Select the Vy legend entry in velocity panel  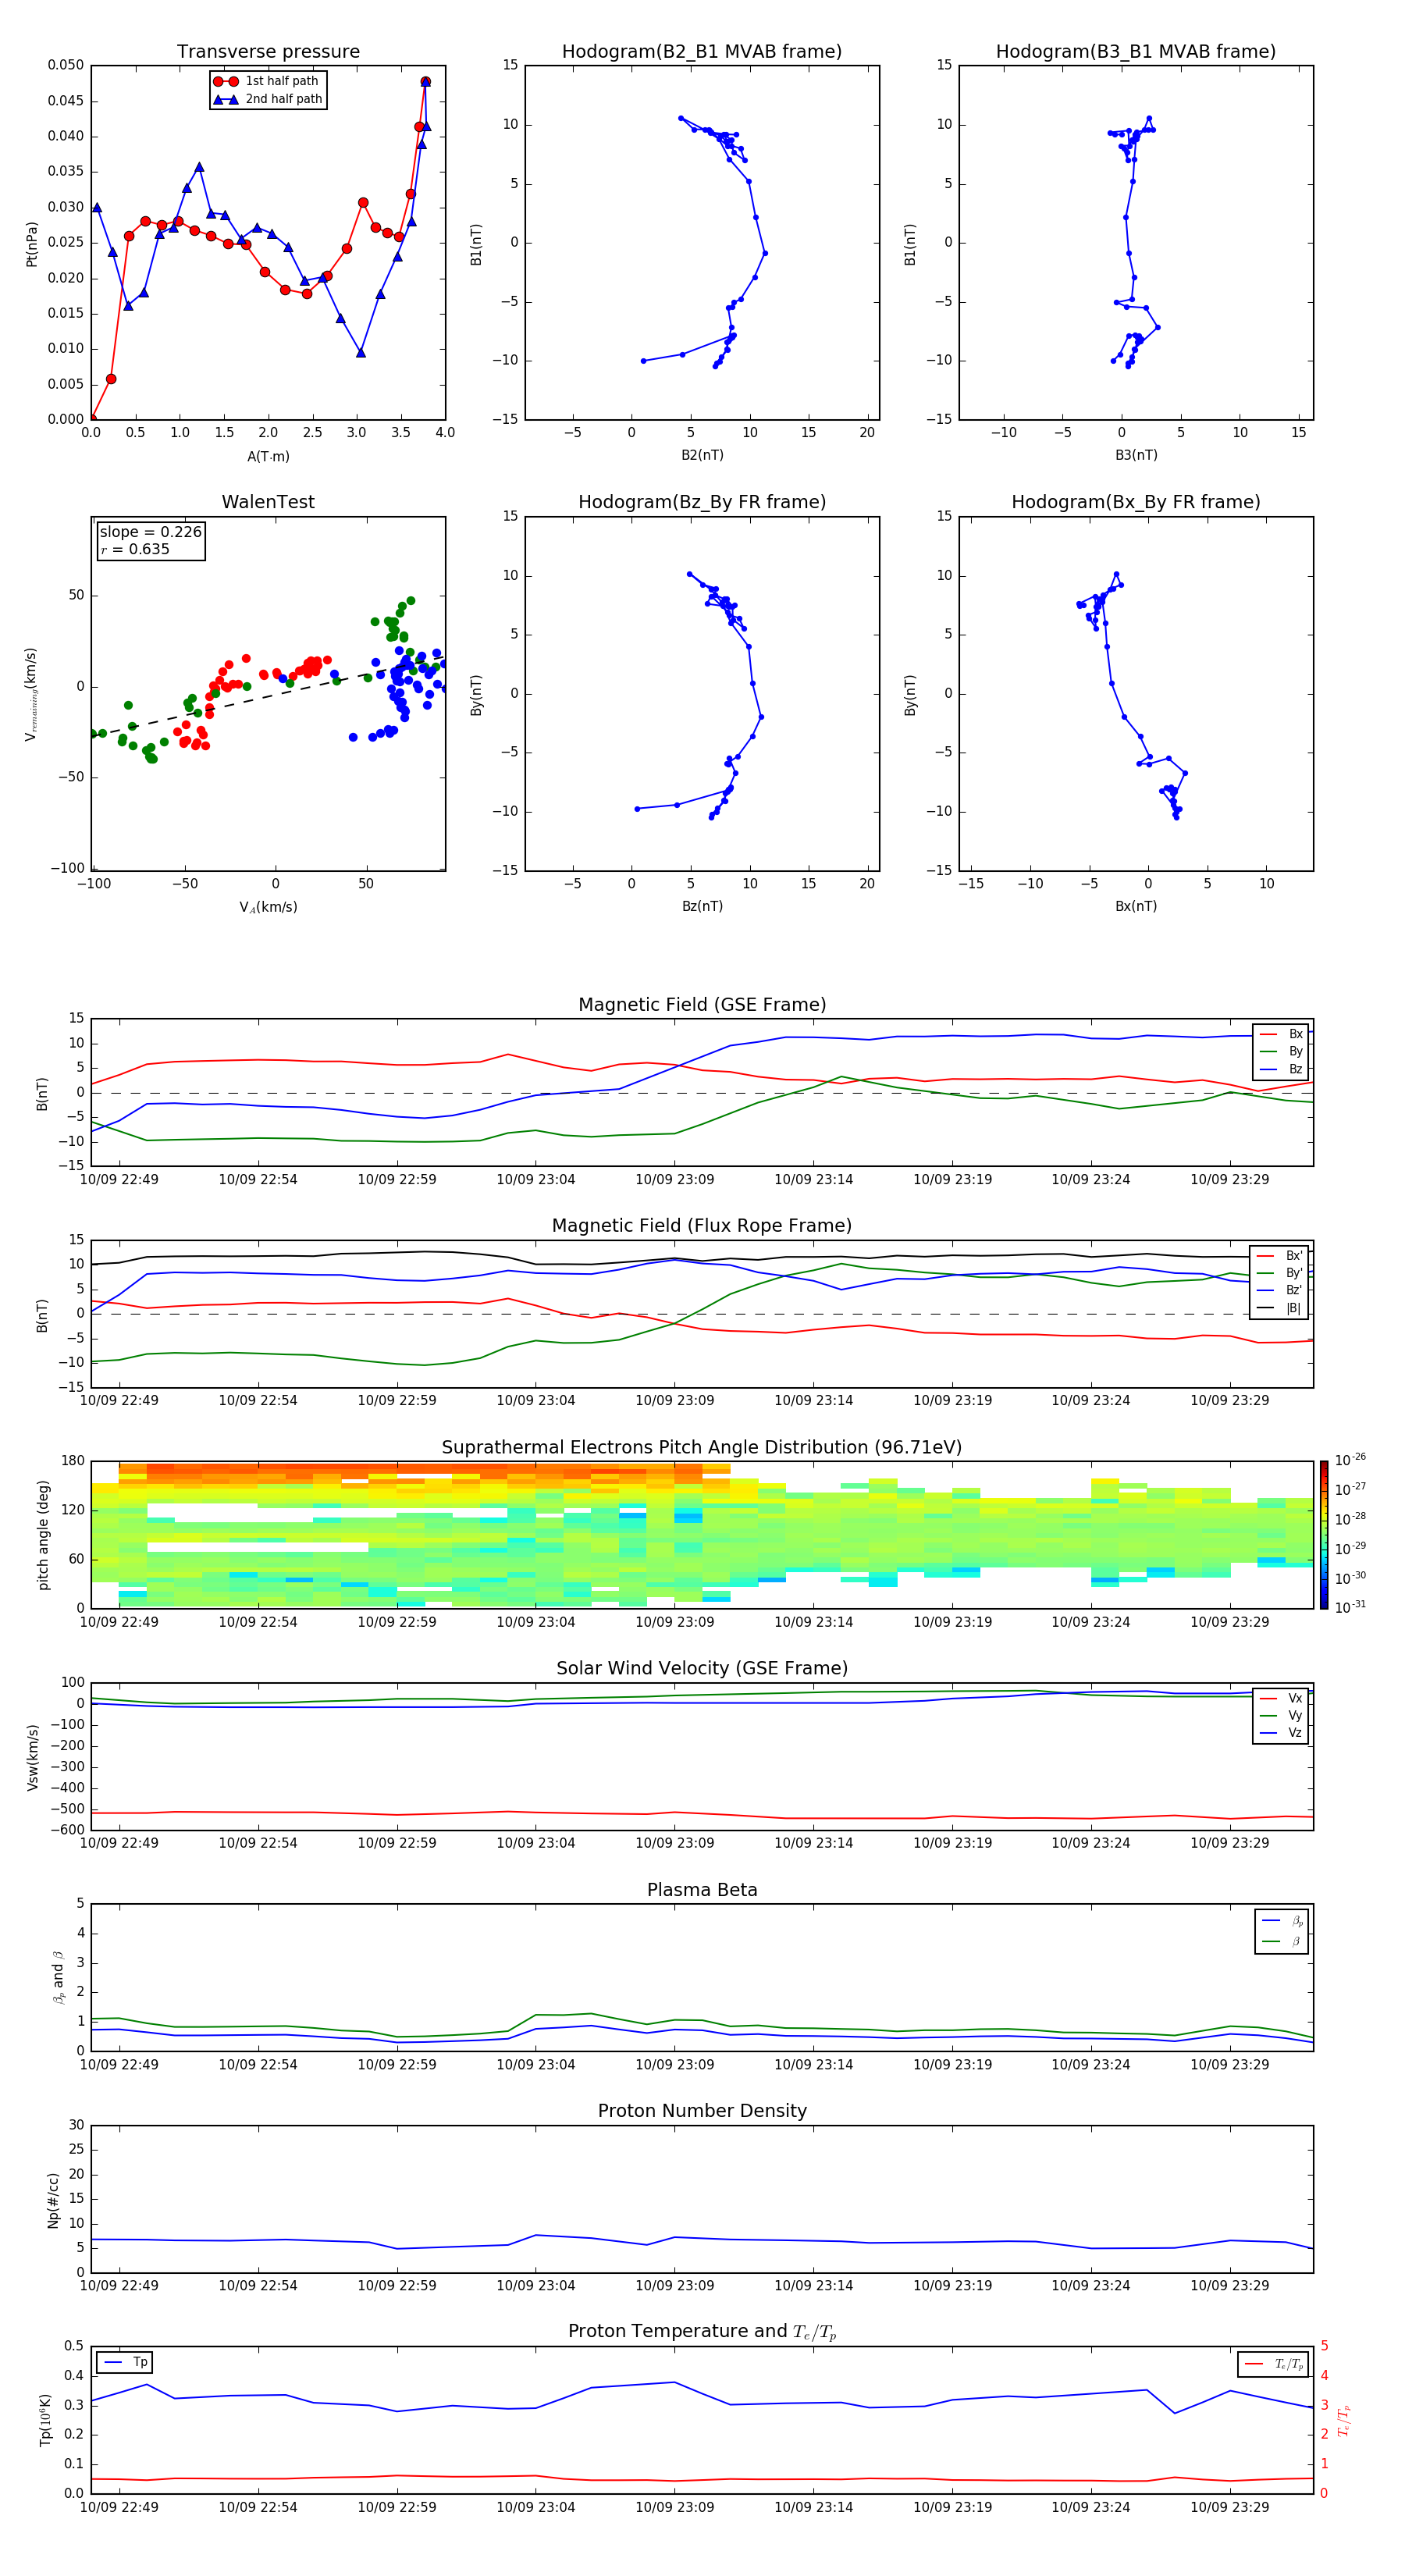[x=1281, y=1715]
